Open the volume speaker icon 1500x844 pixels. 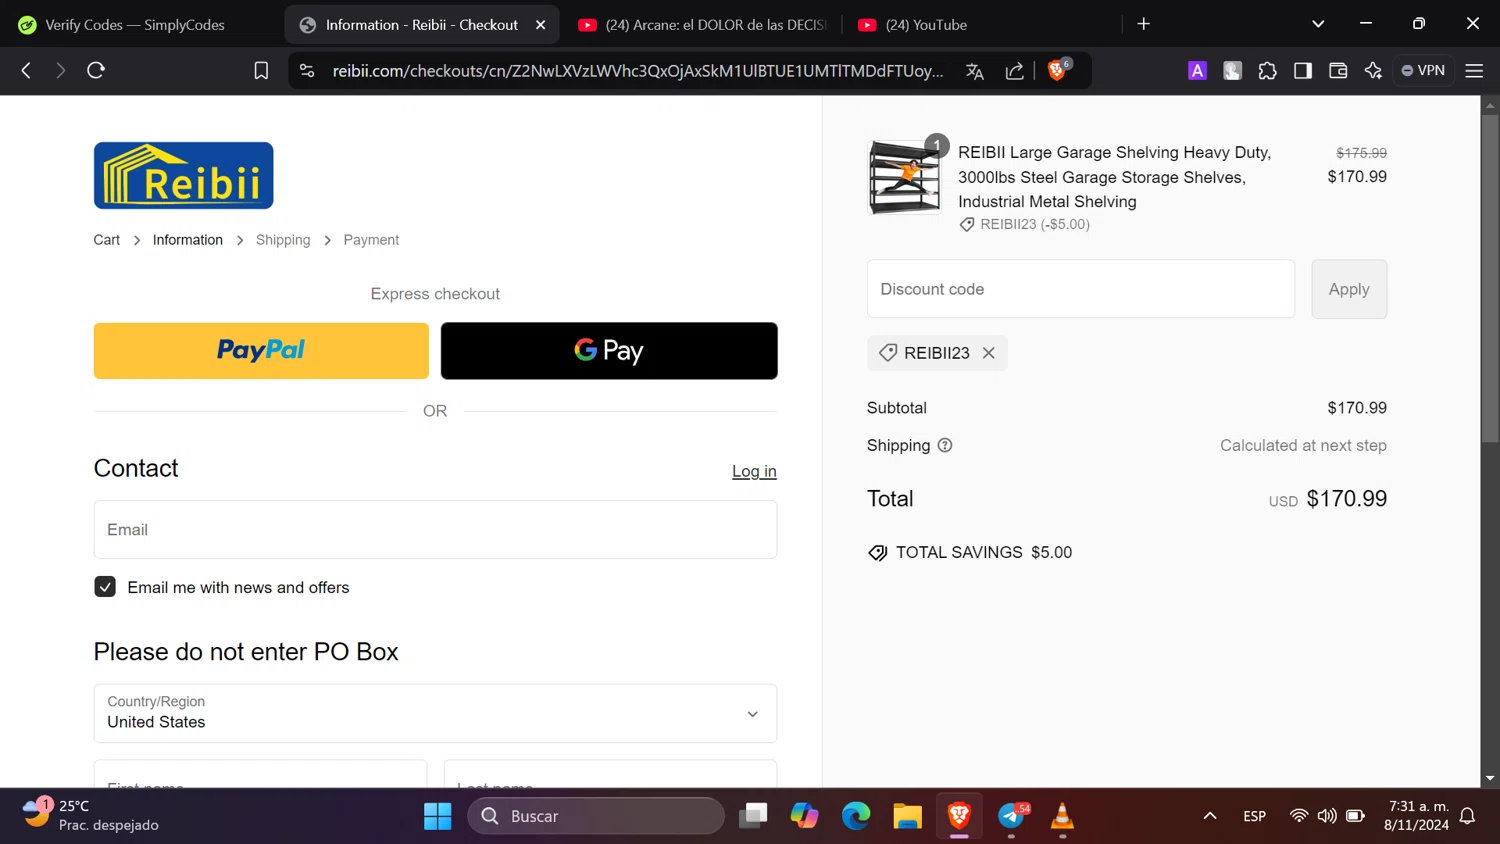click(1327, 816)
